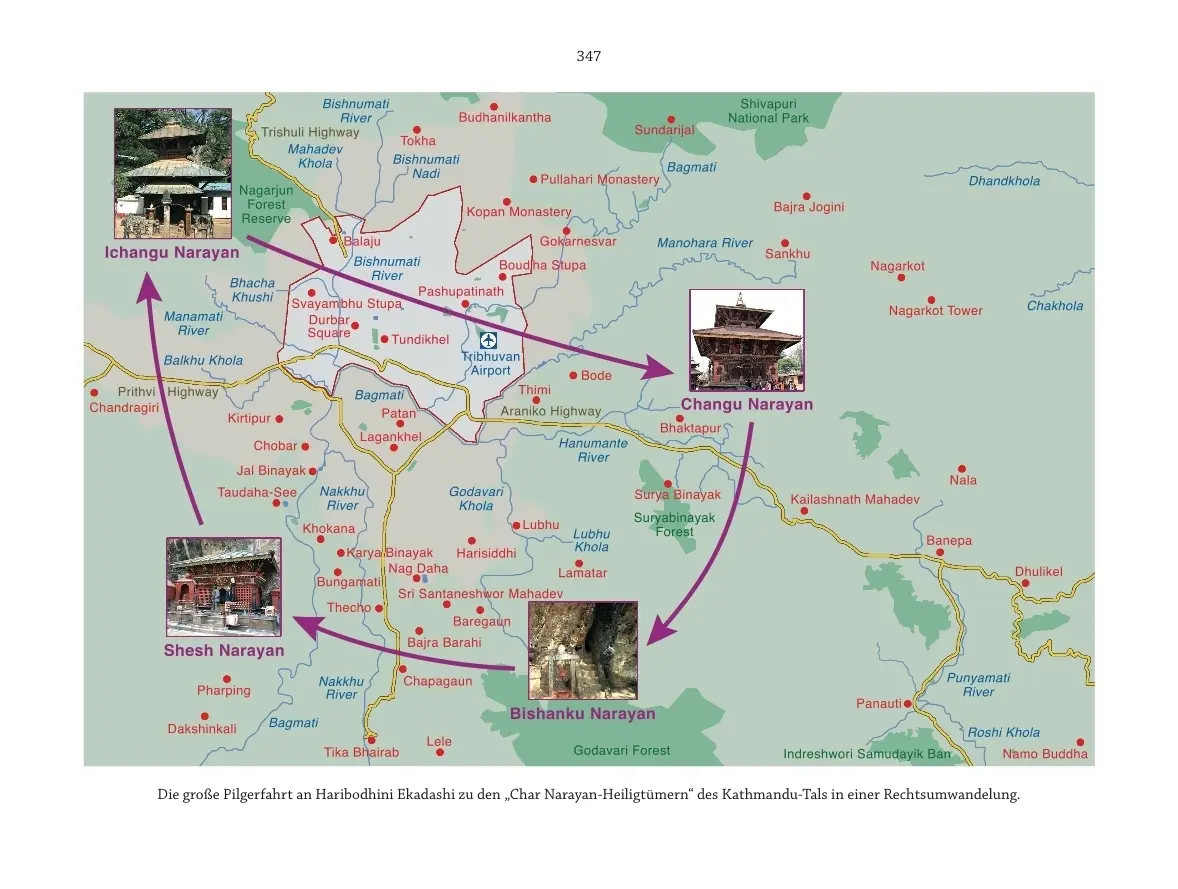This screenshot has height=889, width=1178.
Task: Click the Gokarnesvar label
Action: point(578,241)
